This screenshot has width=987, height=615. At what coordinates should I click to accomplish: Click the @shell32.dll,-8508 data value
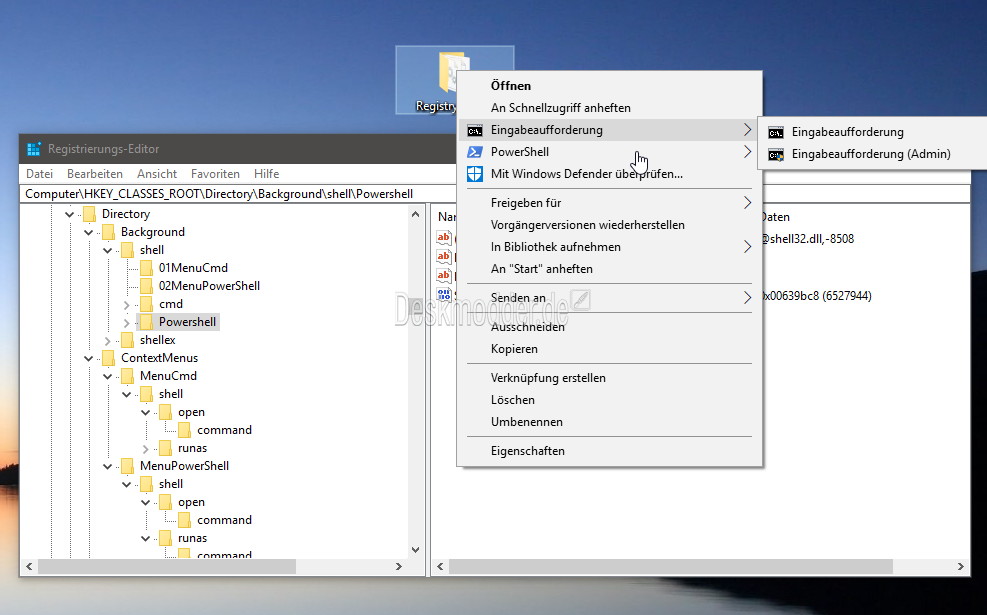[x=808, y=239]
